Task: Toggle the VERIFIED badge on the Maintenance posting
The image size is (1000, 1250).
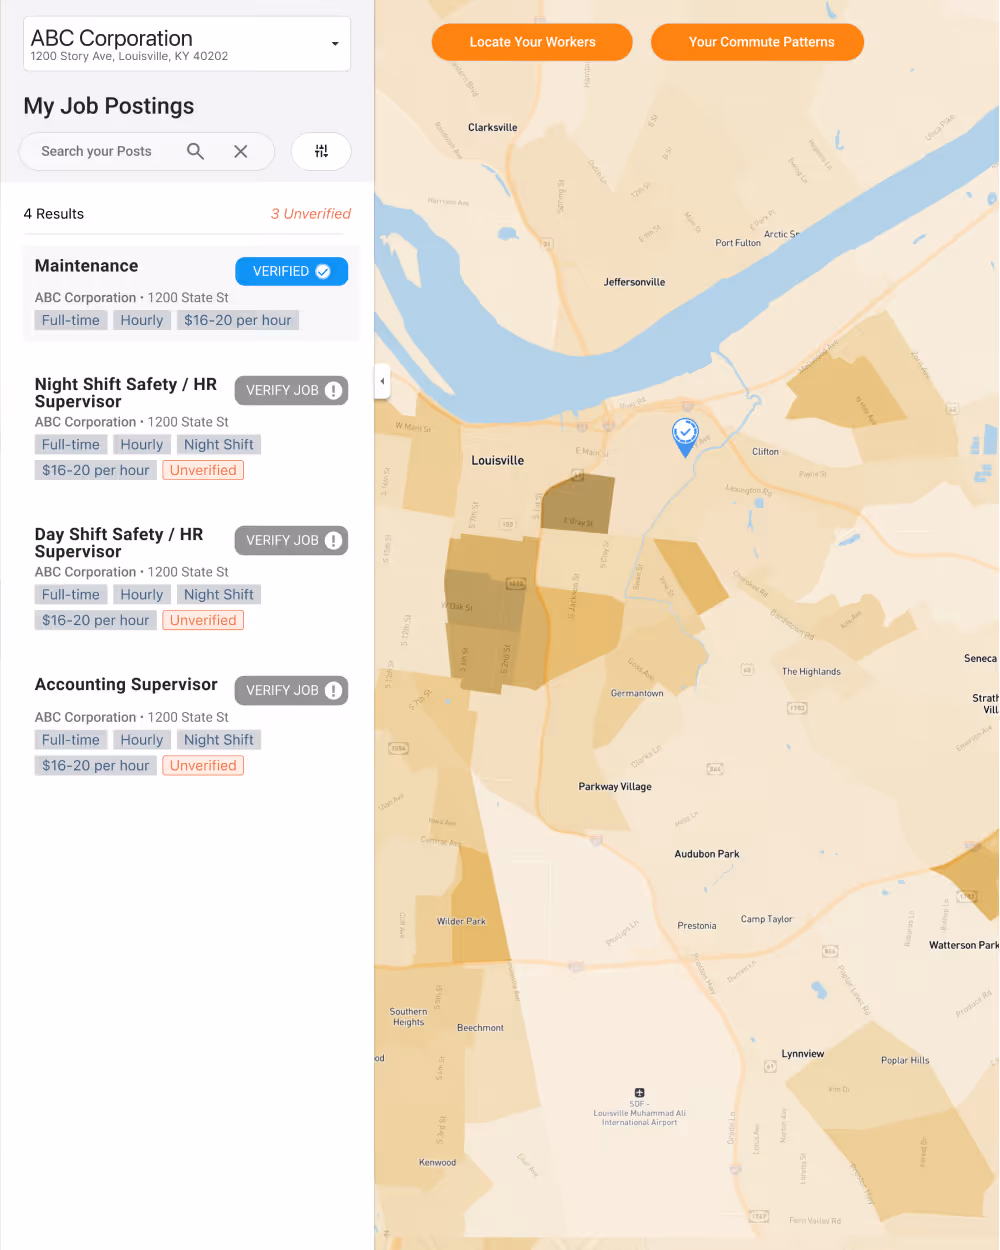Action: 291,270
